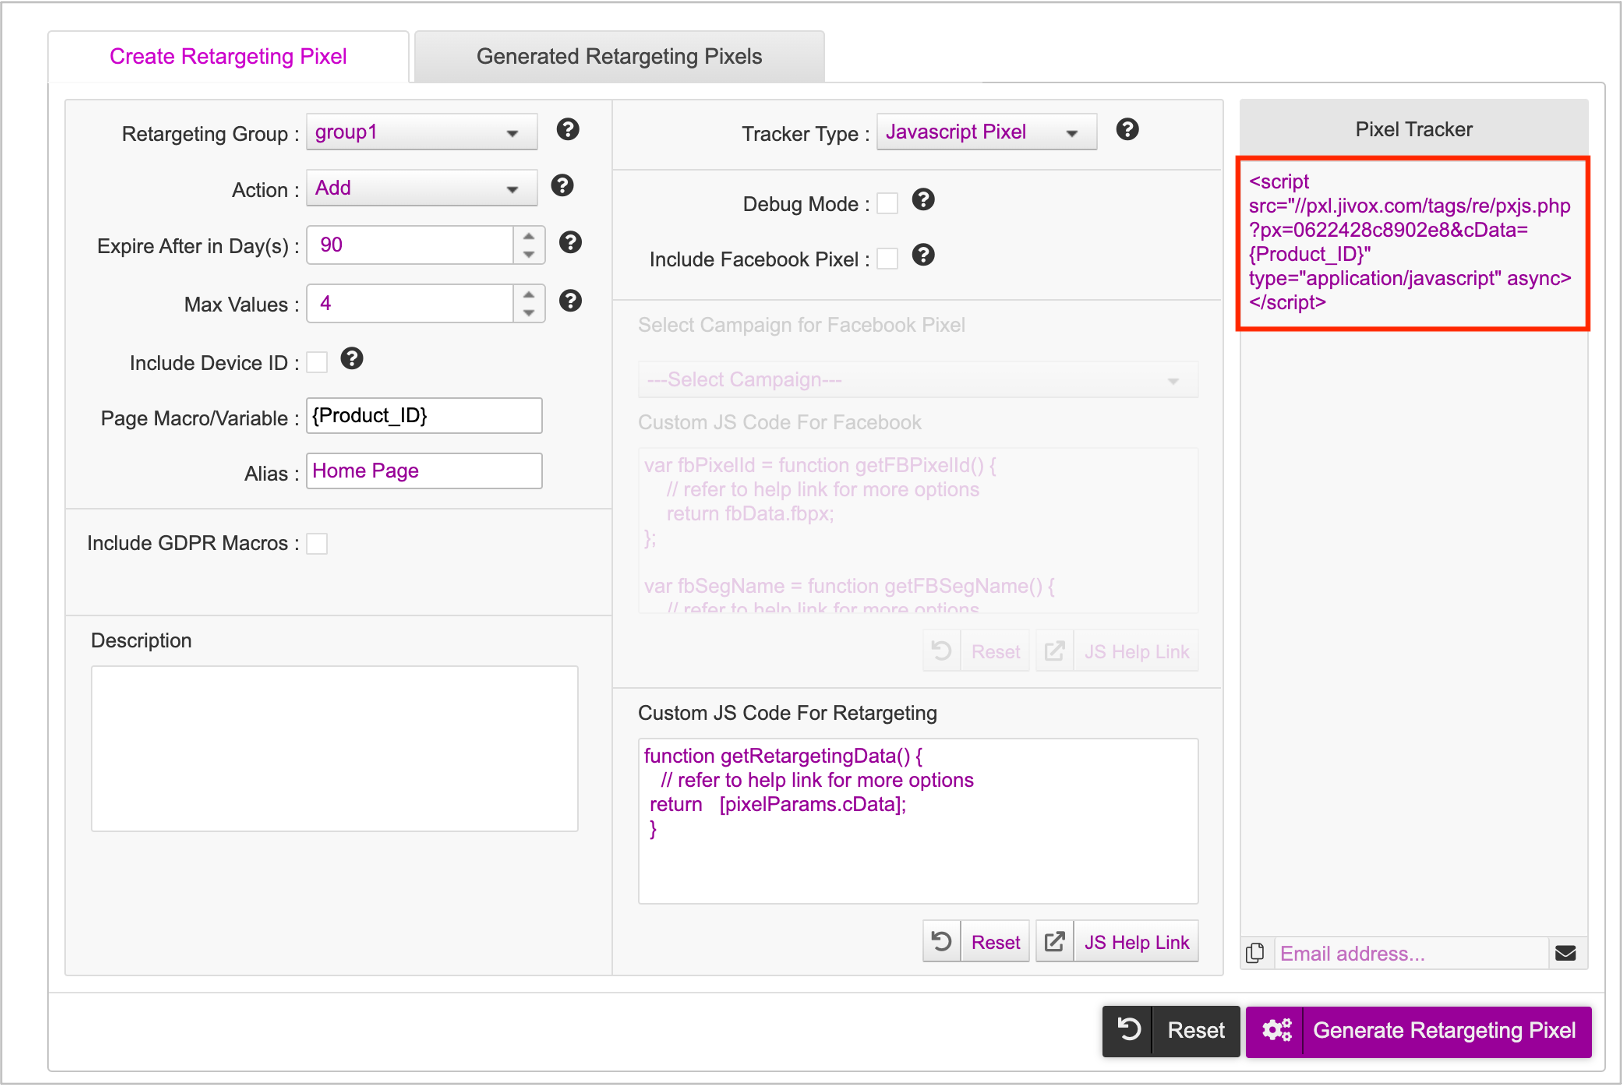Click external-link icon beside retargeting JS Help Link
The height and width of the screenshot is (1086, 1622).
(x=1055, y=941)
